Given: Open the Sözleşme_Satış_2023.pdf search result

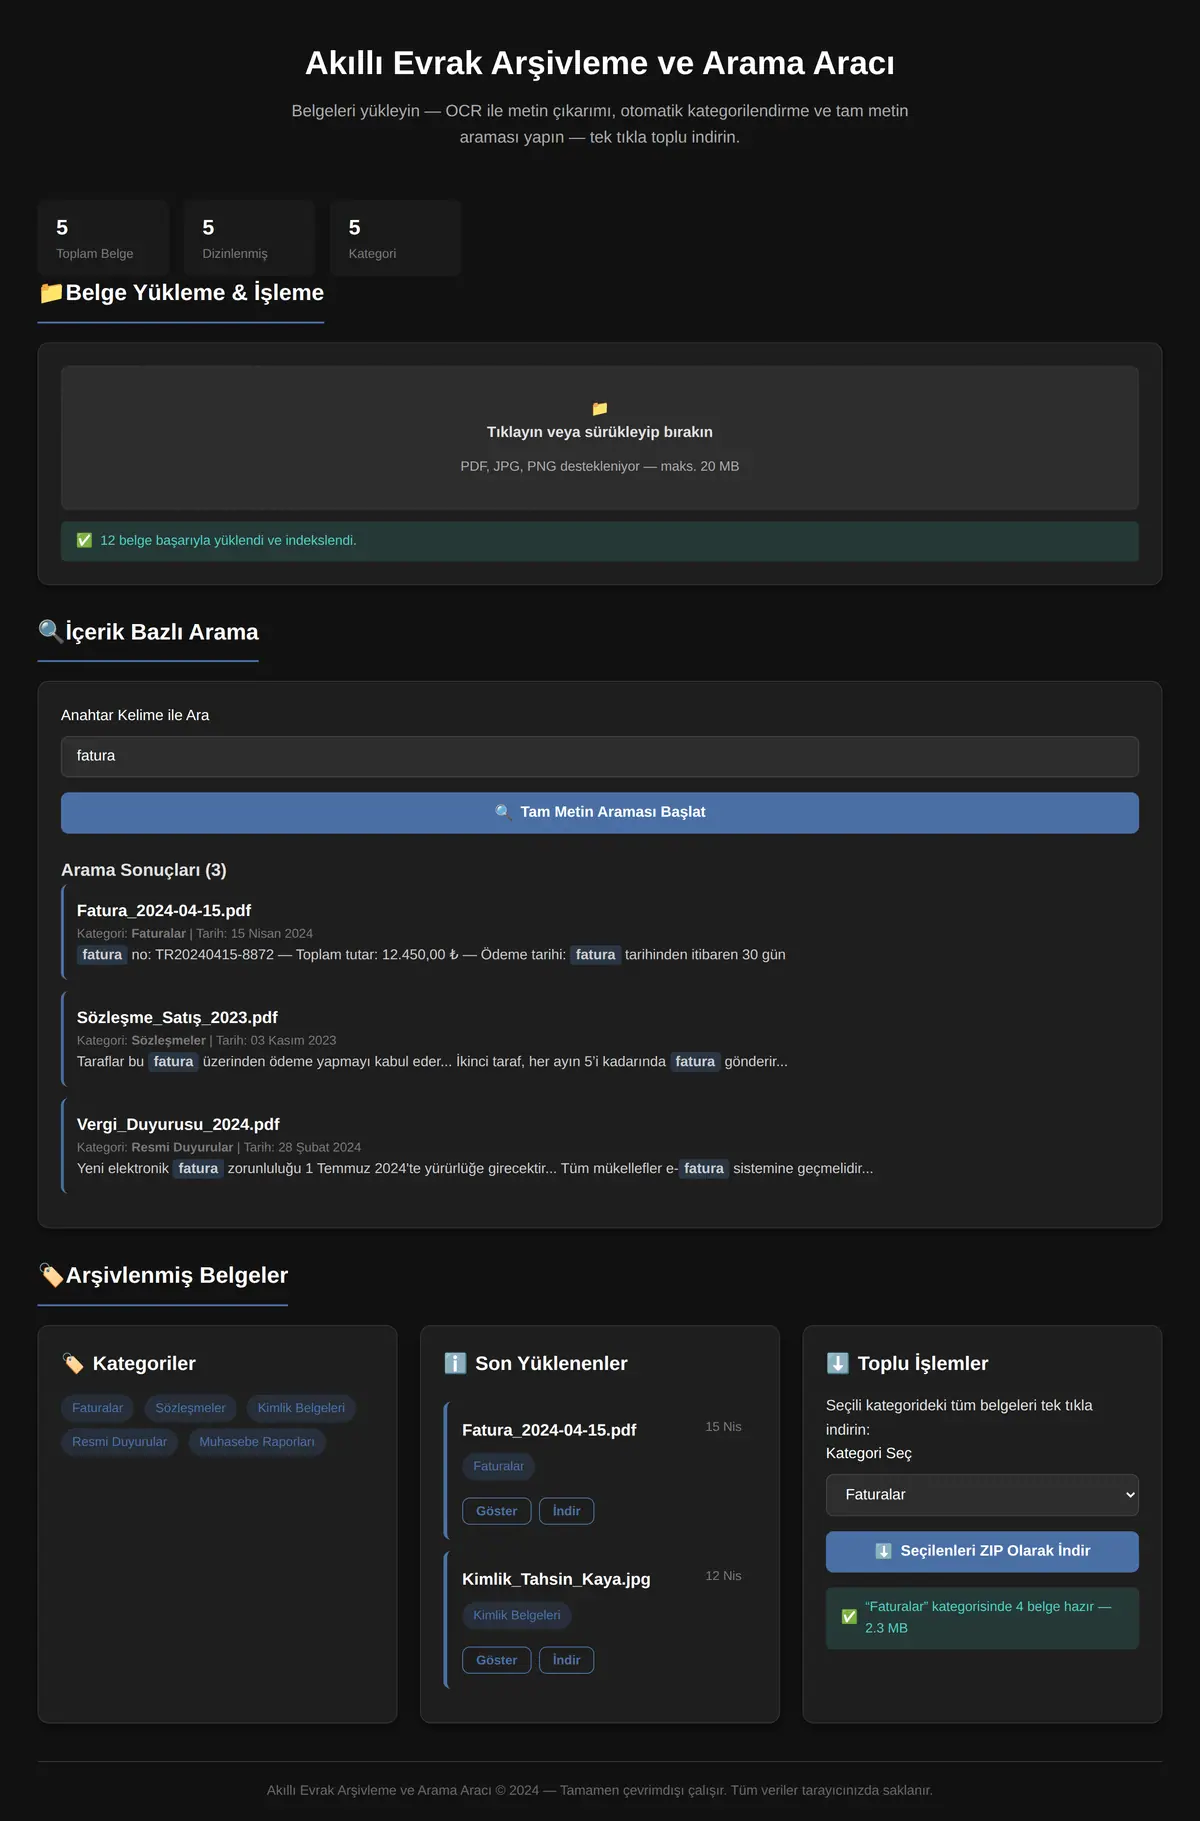Looking at the screenshot, I should pyautogui.click(x=177, y=1018).
